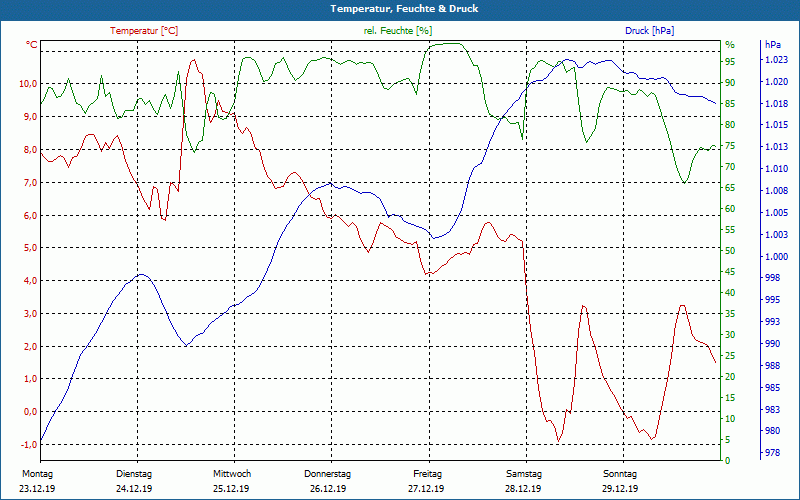Viewport: 800px width, 500px height.
Task: Select the red 'Temperatur [°C]' legend label
Action: click(144, 31)
